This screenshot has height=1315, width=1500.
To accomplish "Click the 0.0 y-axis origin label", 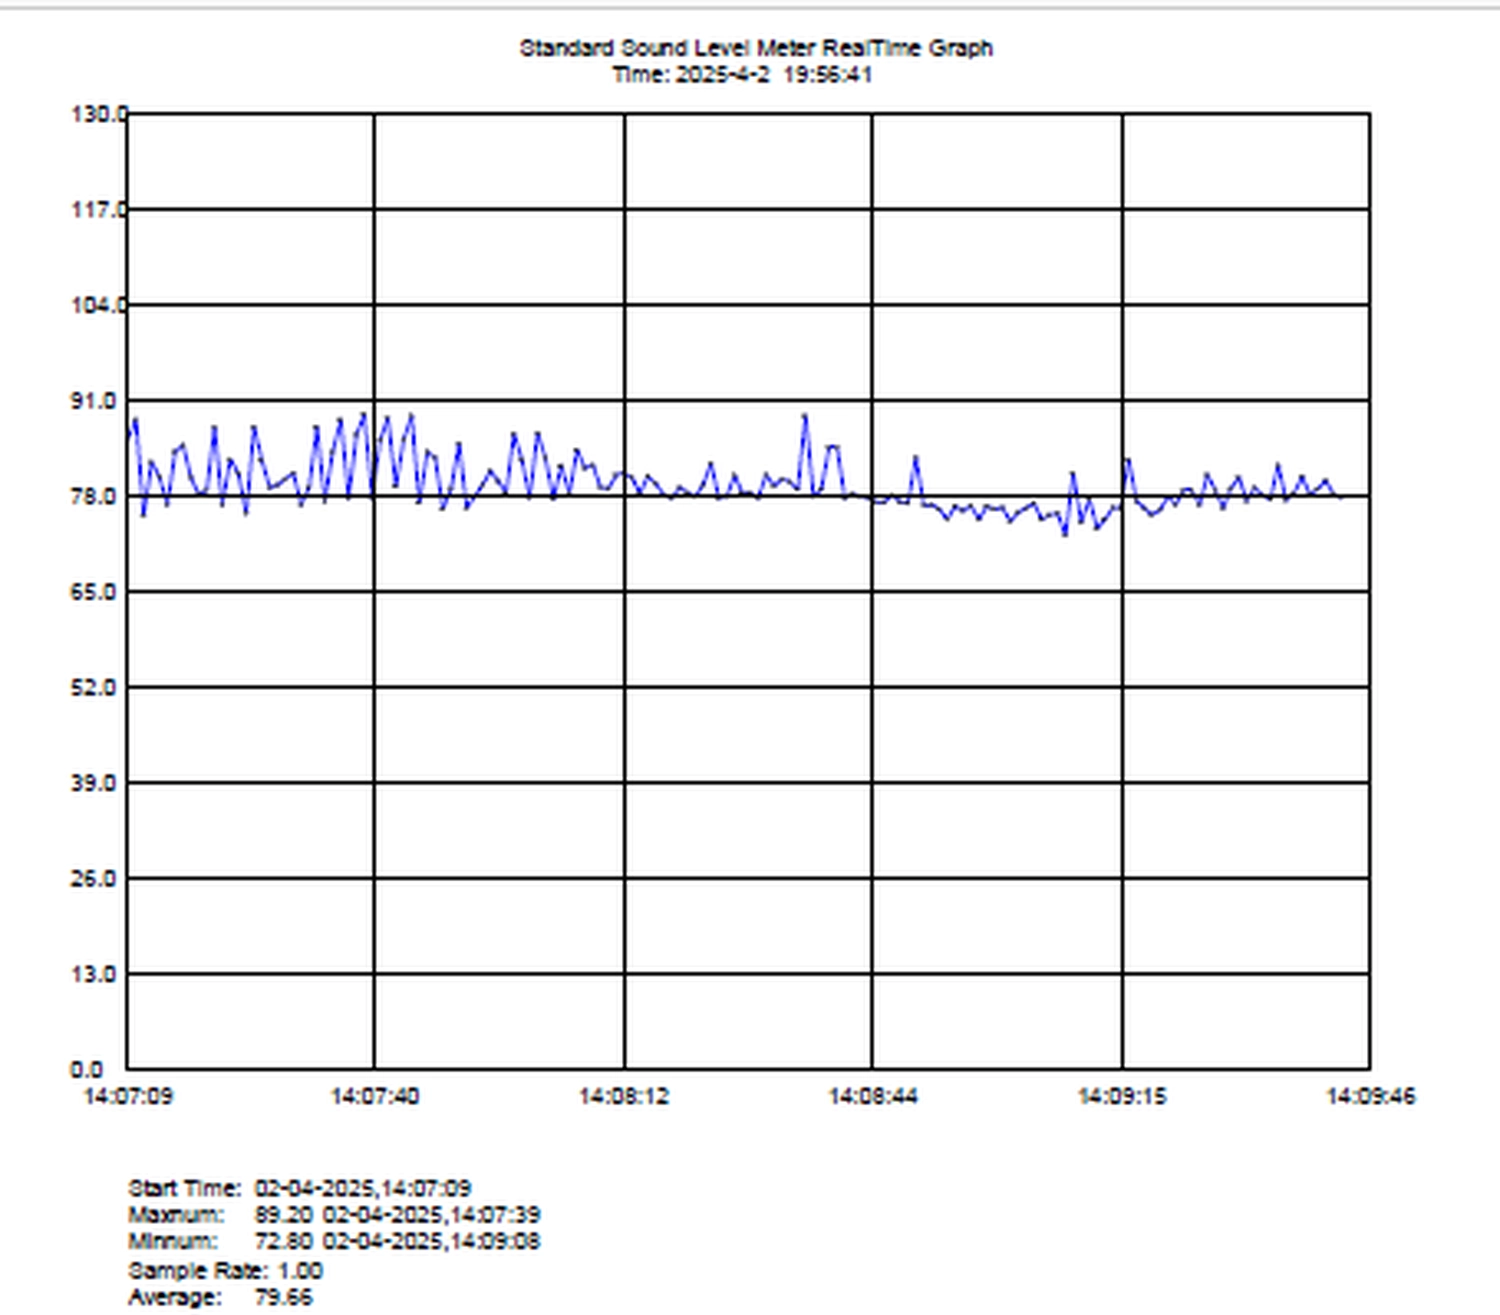I will click(86, 1070).
